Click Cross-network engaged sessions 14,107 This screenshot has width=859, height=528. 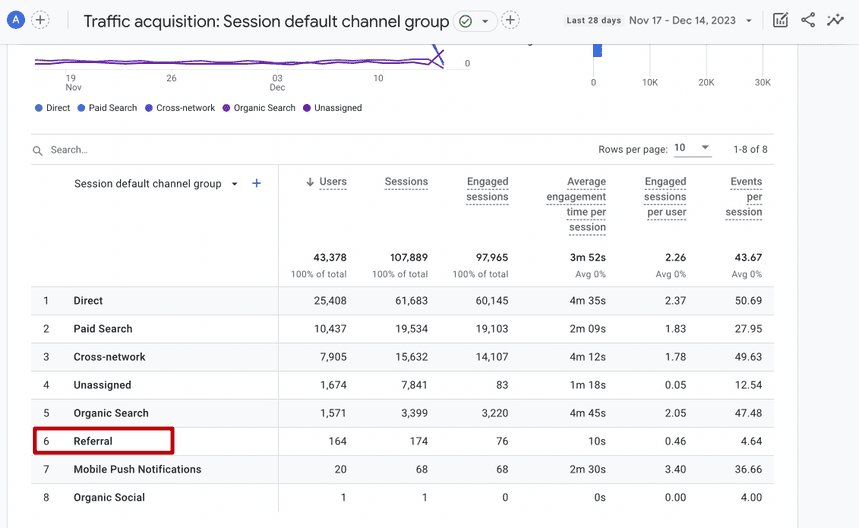pyautogui.click(x=492, y=357)
